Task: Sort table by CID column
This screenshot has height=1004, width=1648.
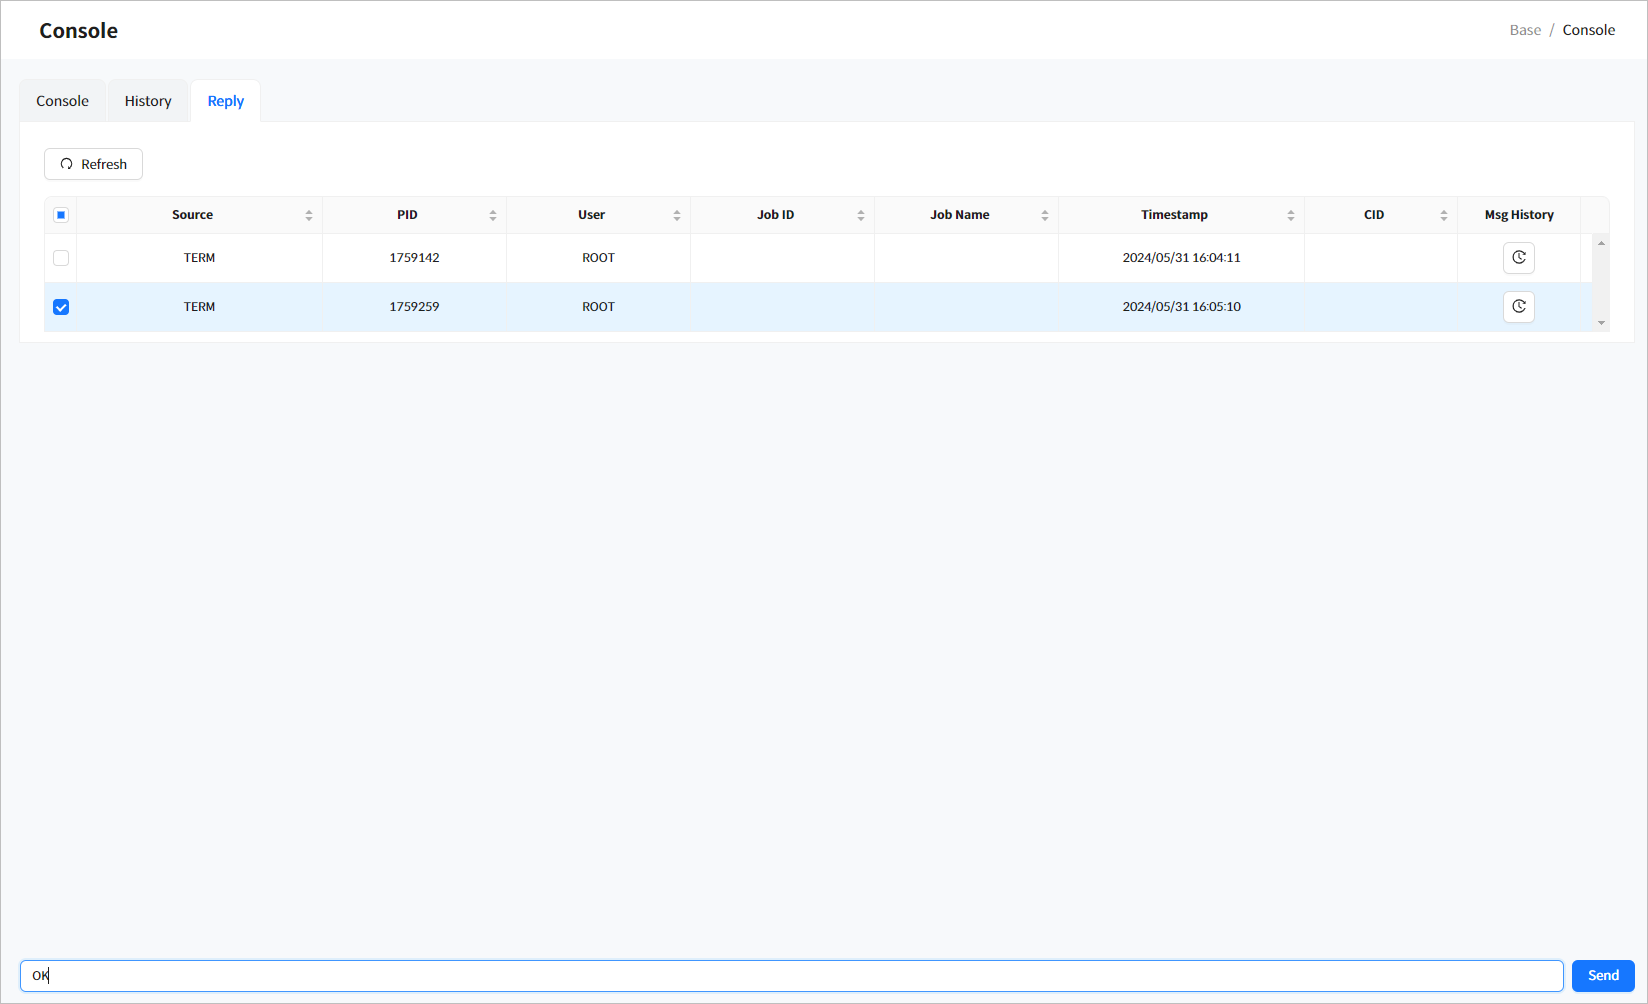Action: [1443, 215]
